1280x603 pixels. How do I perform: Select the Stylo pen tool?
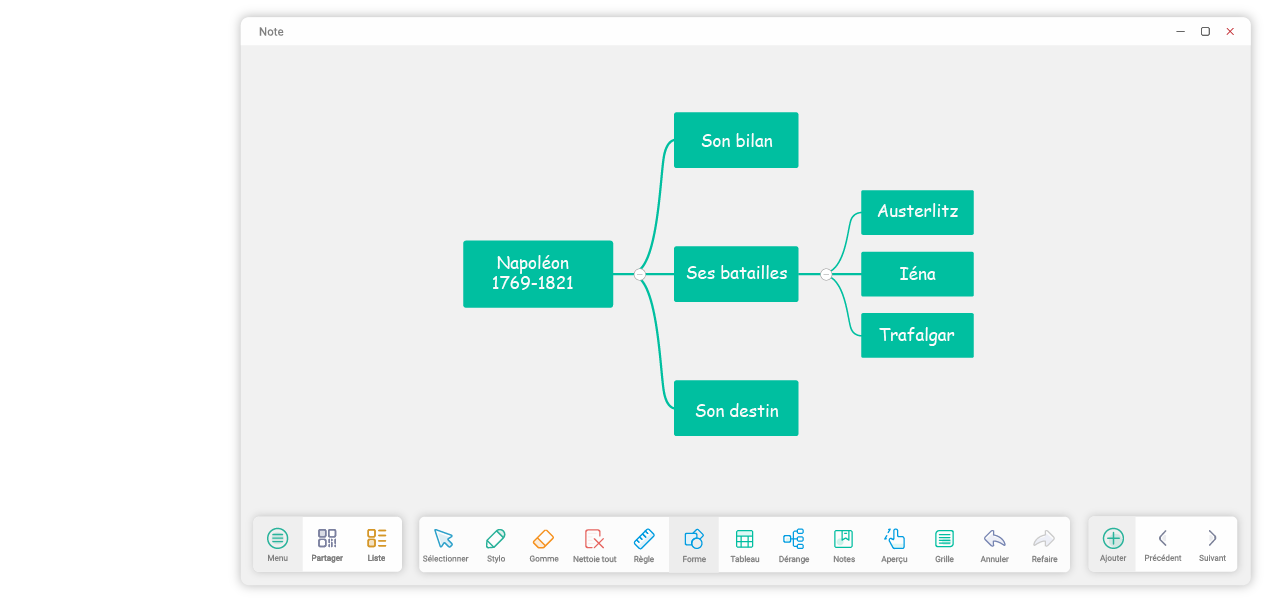coord(496,540)
